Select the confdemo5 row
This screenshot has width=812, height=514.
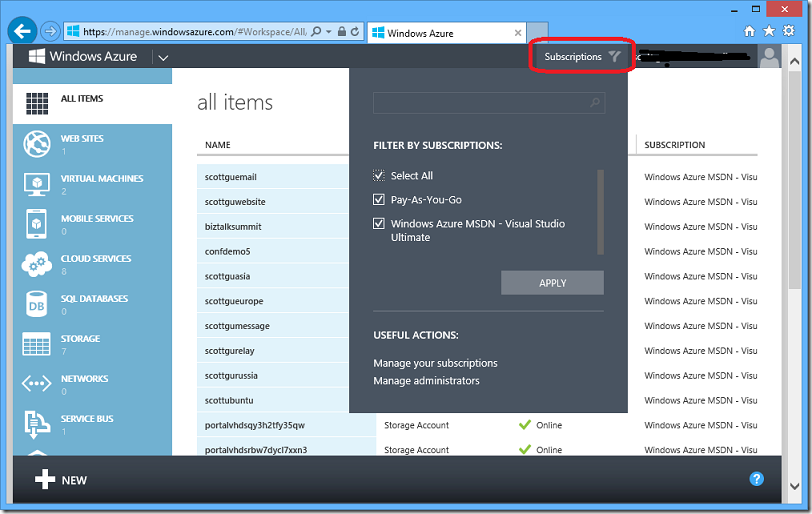point(272,251)
